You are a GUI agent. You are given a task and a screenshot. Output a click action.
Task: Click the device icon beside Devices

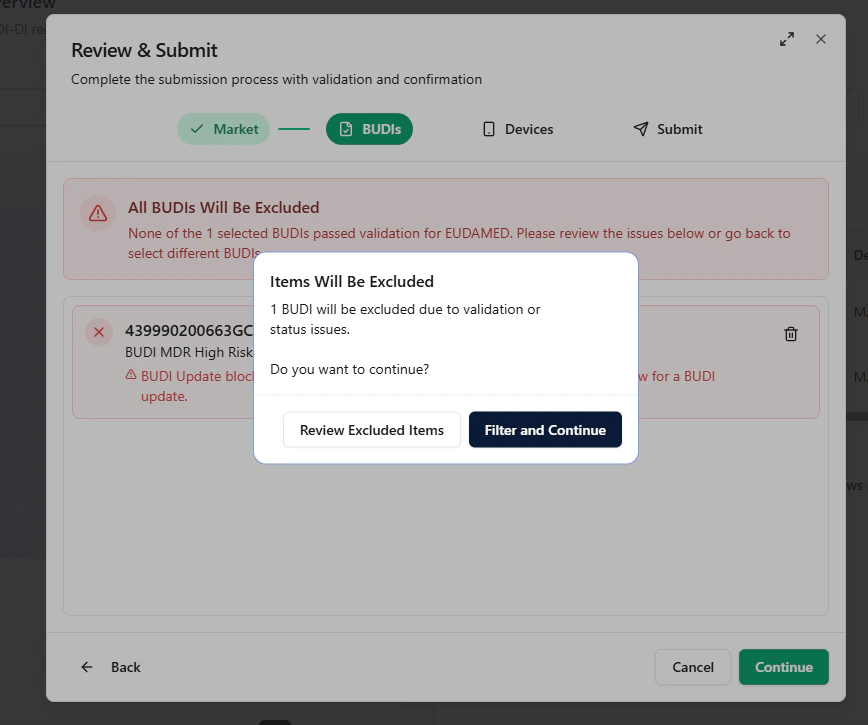pos(488,128)
